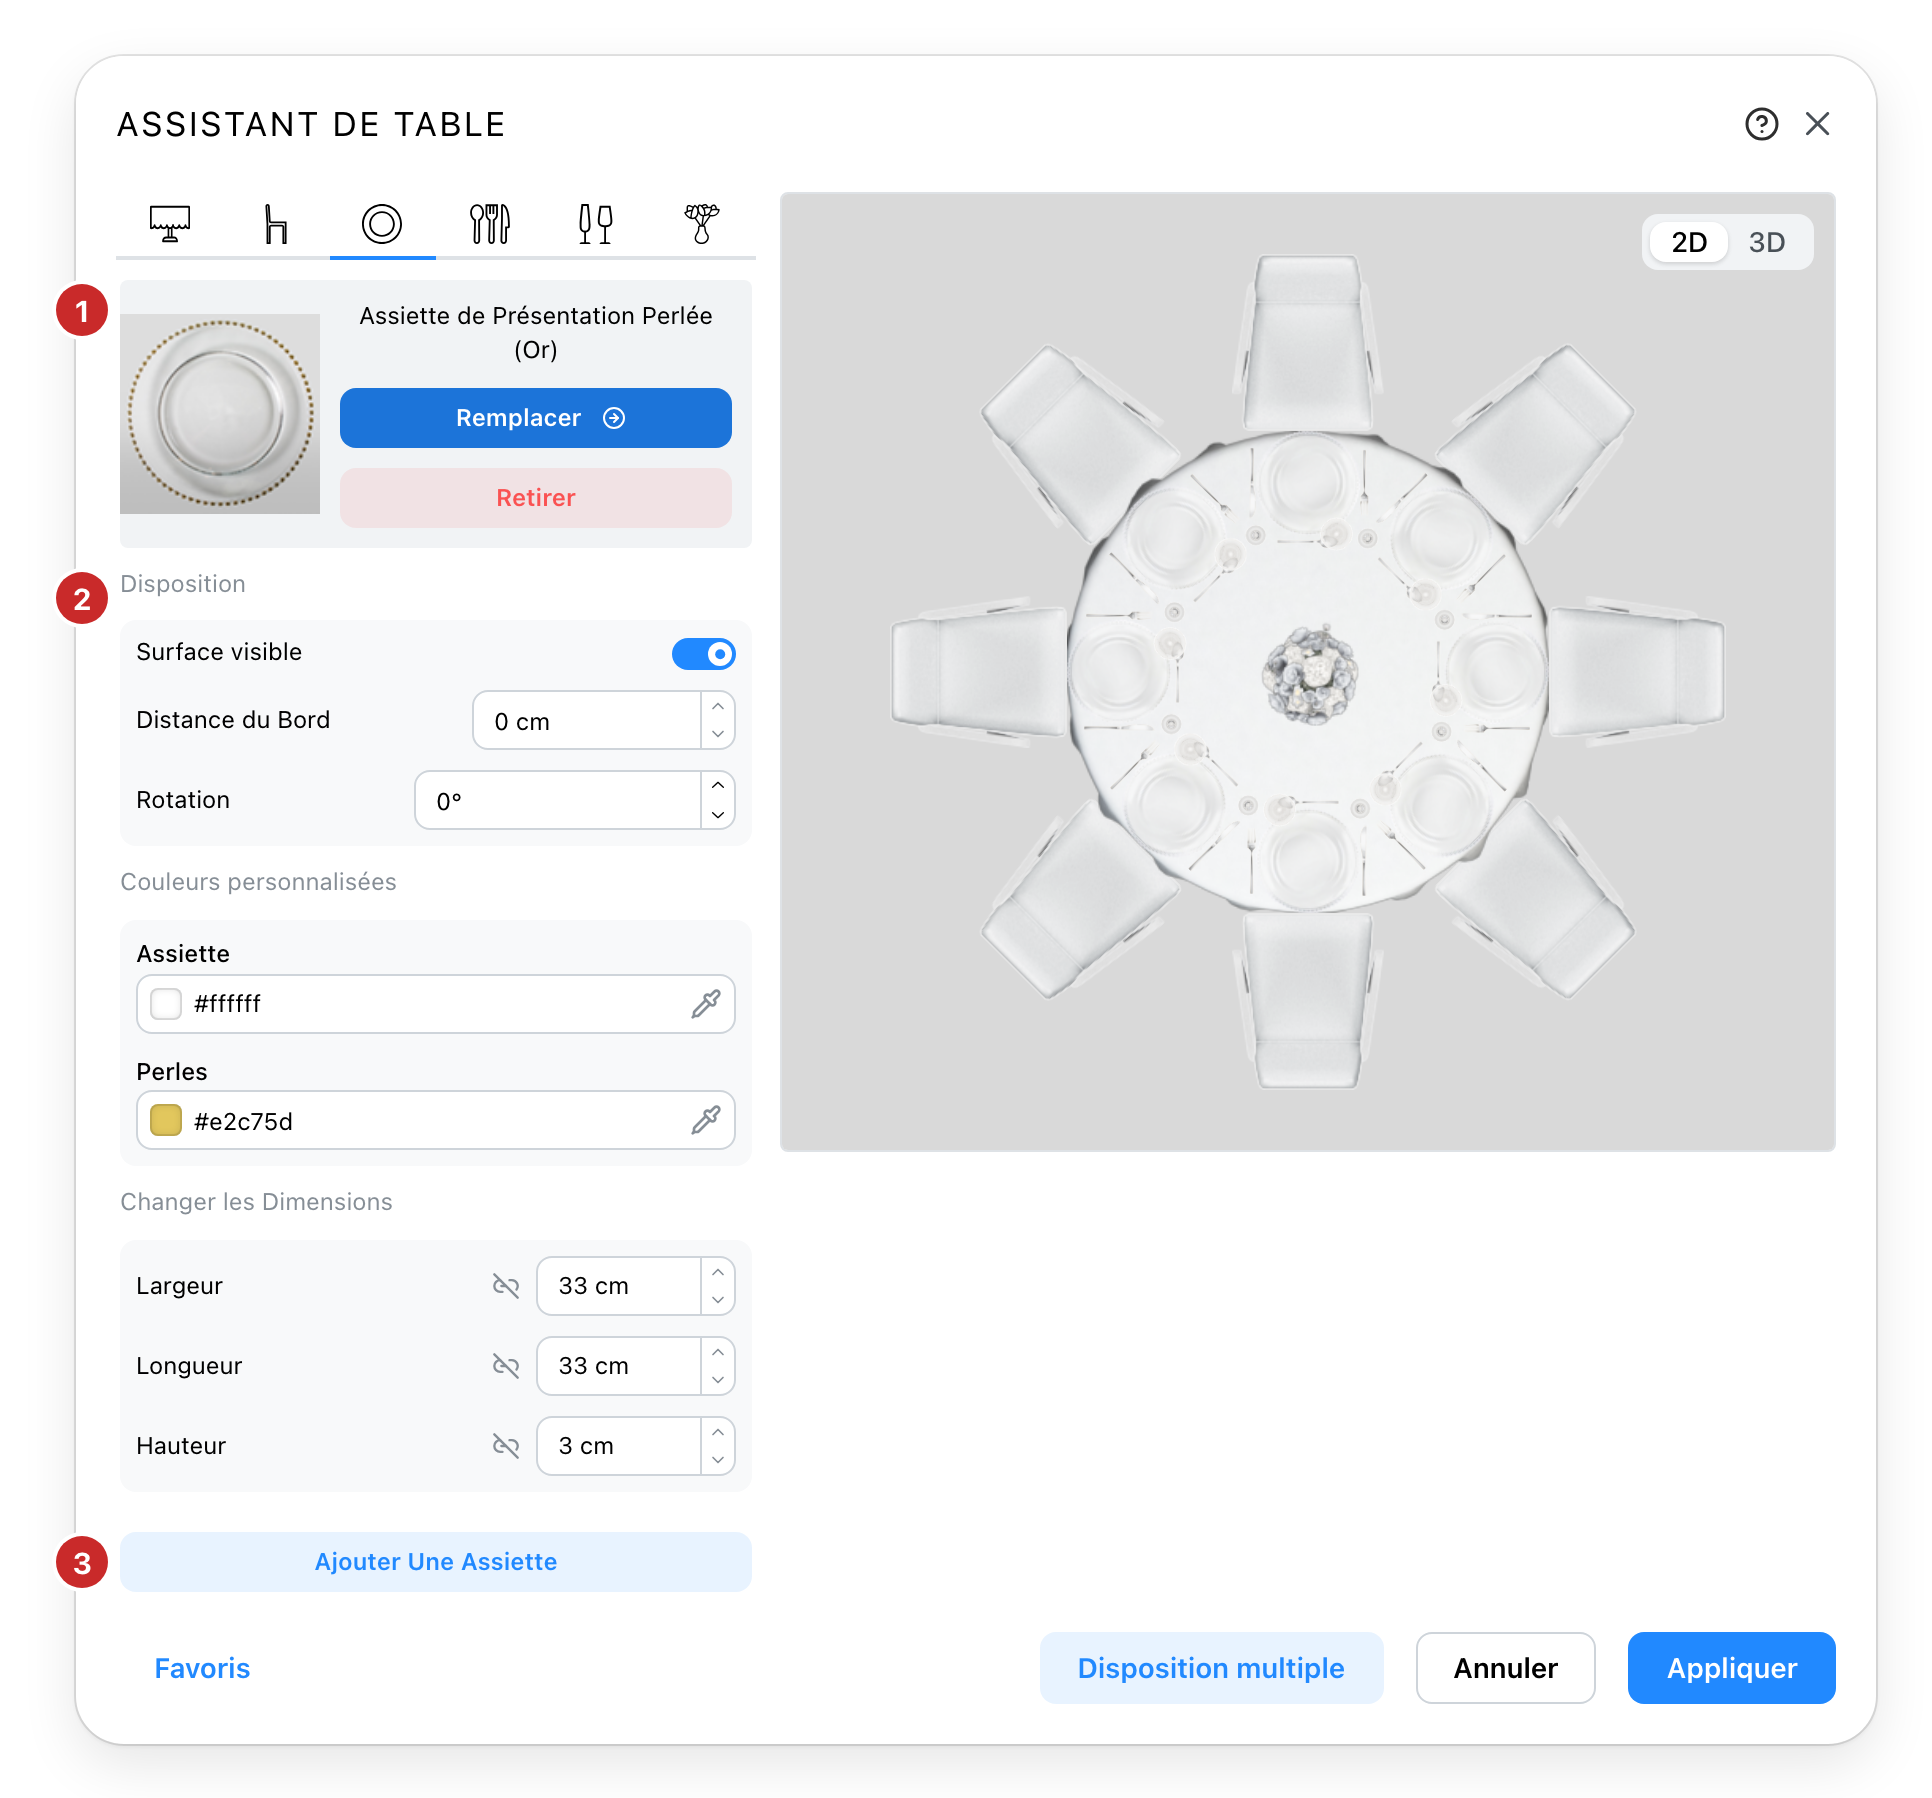Image resolution: width=1932 pixels, height=1798 pixels.
Task: Toggle the Hauteur link-lock icon
Action: [x=506, y=1446]
